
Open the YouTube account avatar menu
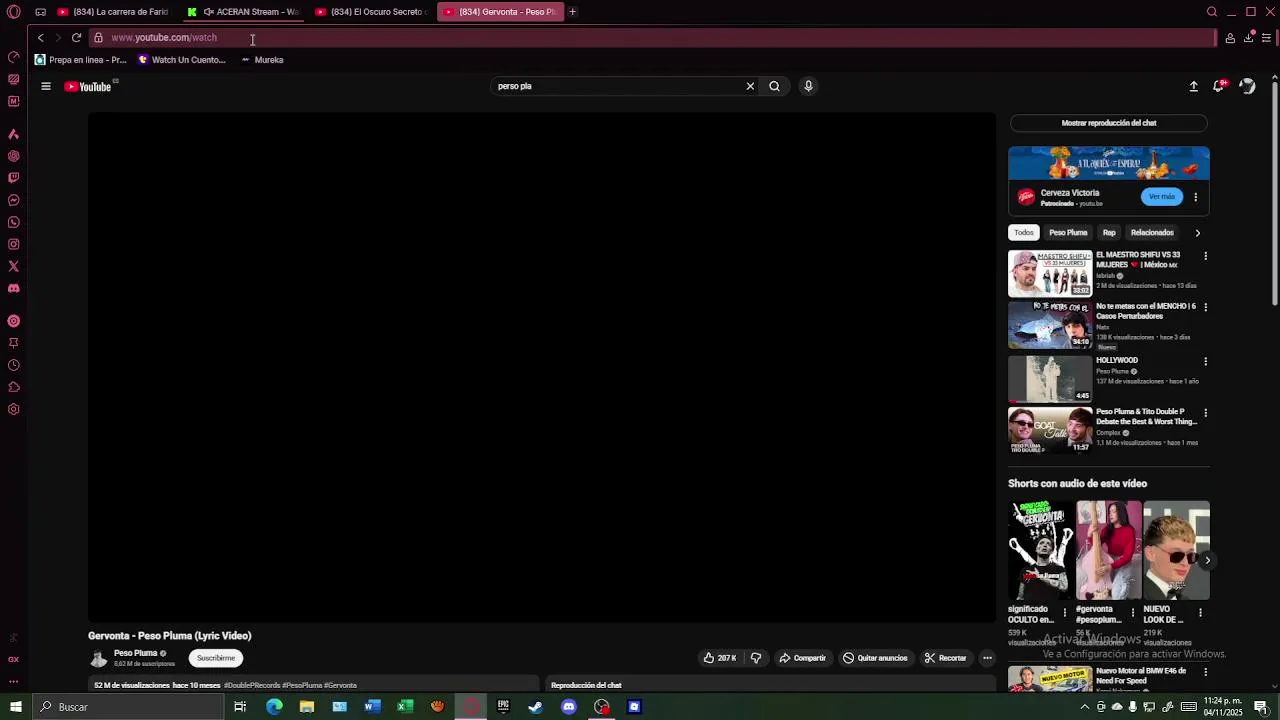[1247, 87]
